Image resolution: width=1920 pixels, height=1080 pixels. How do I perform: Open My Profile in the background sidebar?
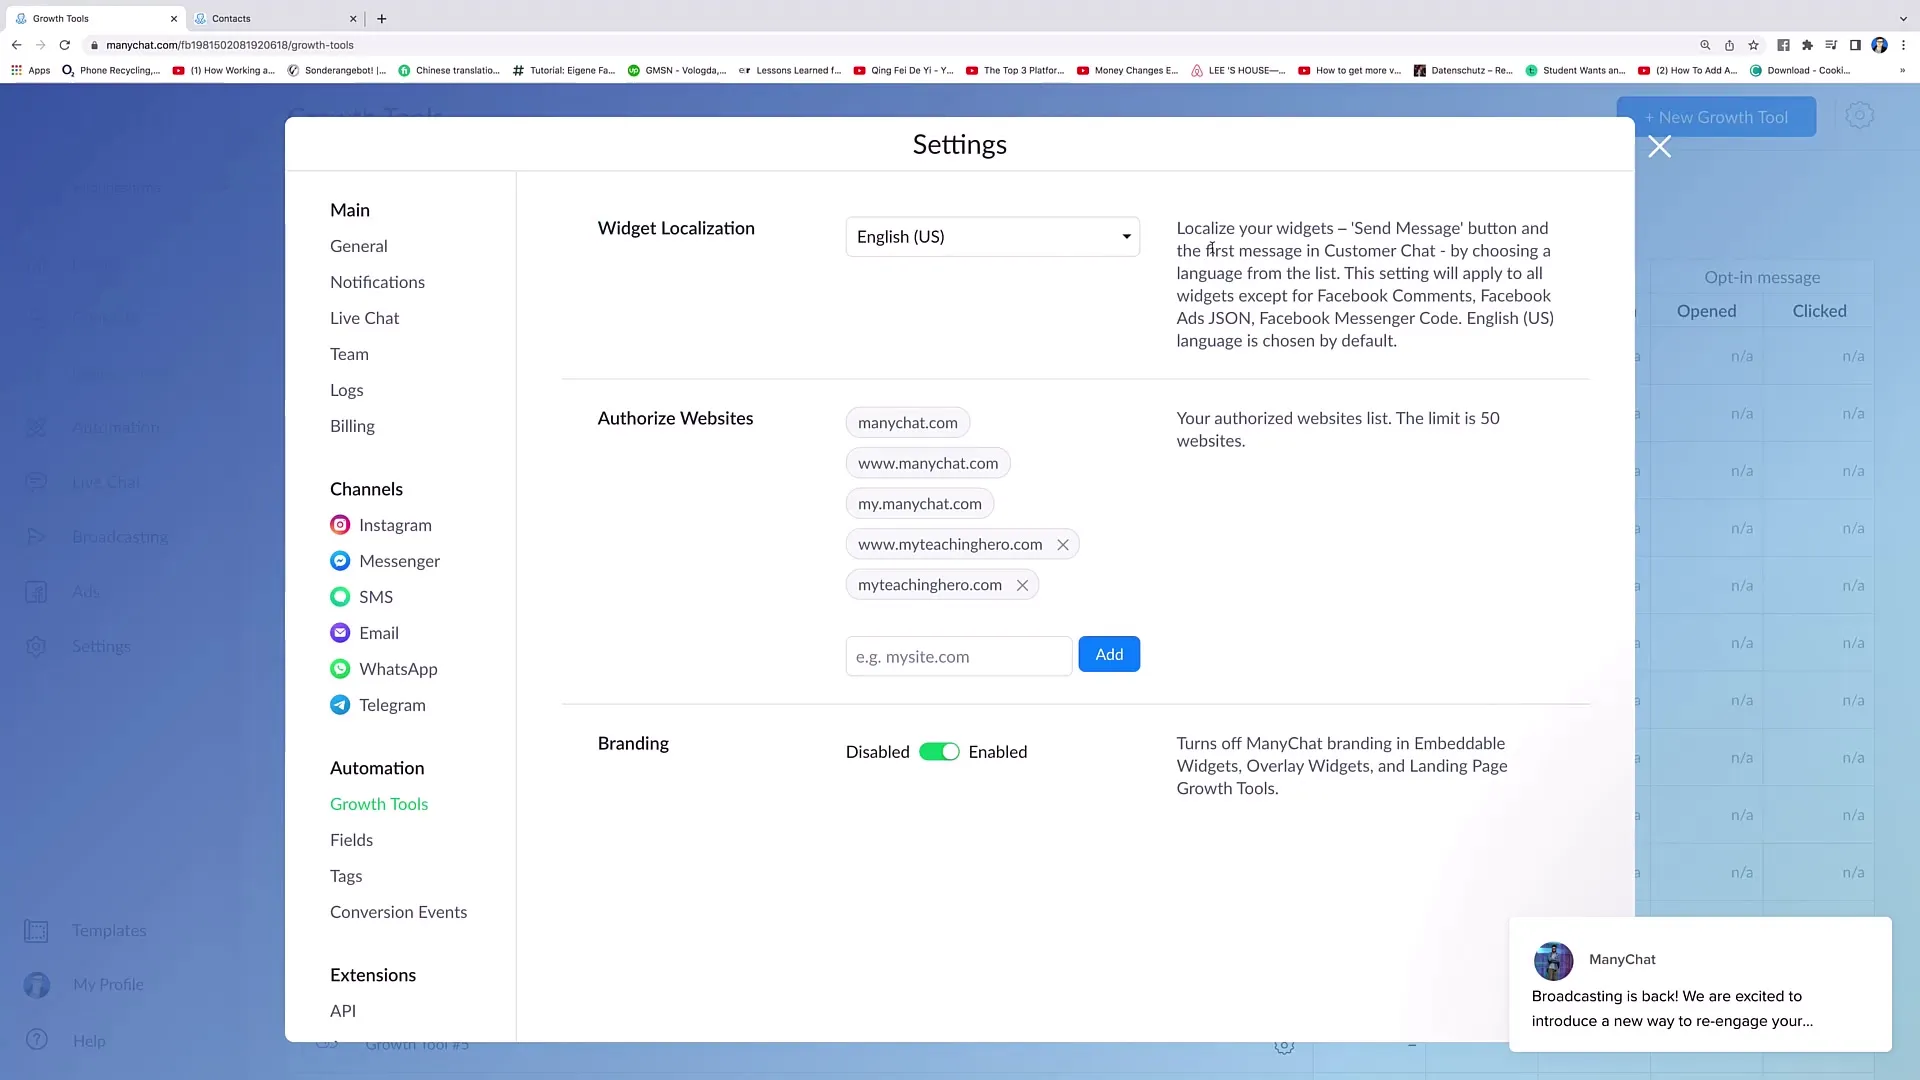click(85, 985)
